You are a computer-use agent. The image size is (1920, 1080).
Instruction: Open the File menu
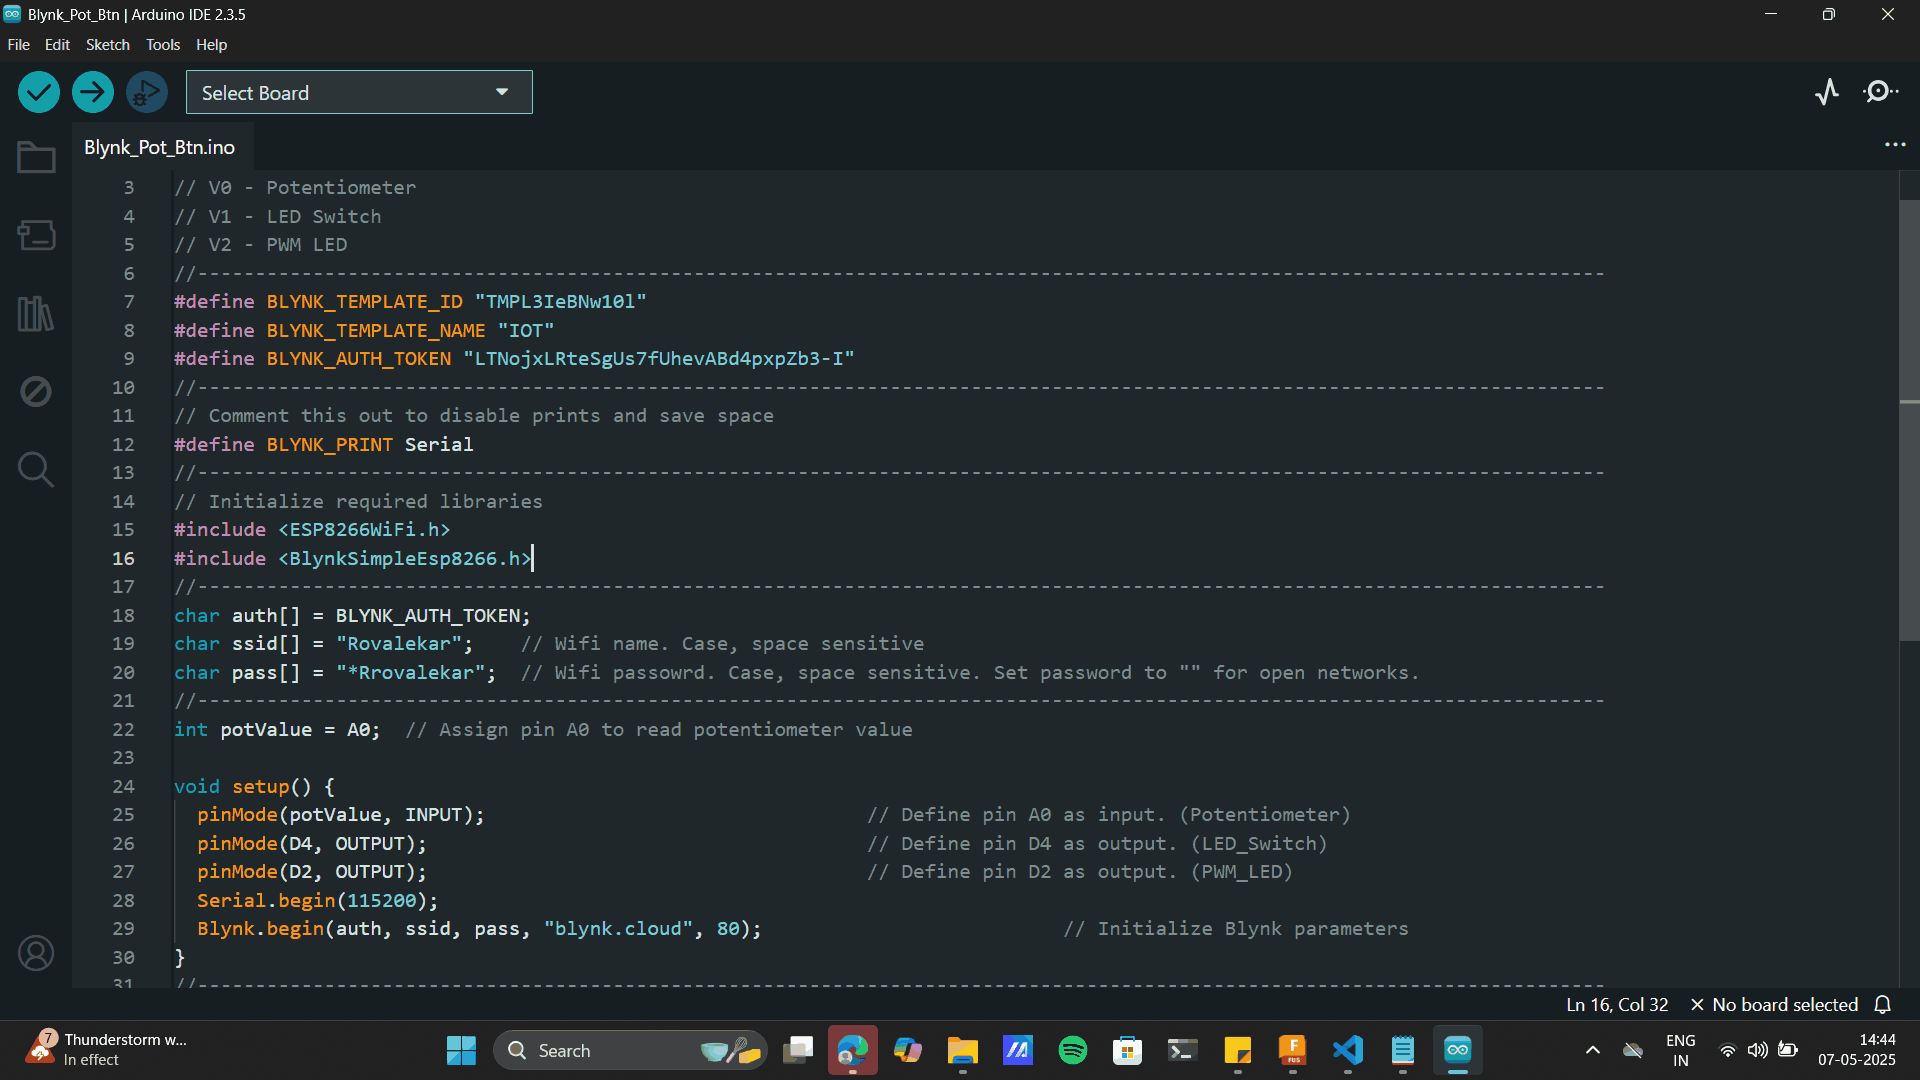(x=19, y=45)
